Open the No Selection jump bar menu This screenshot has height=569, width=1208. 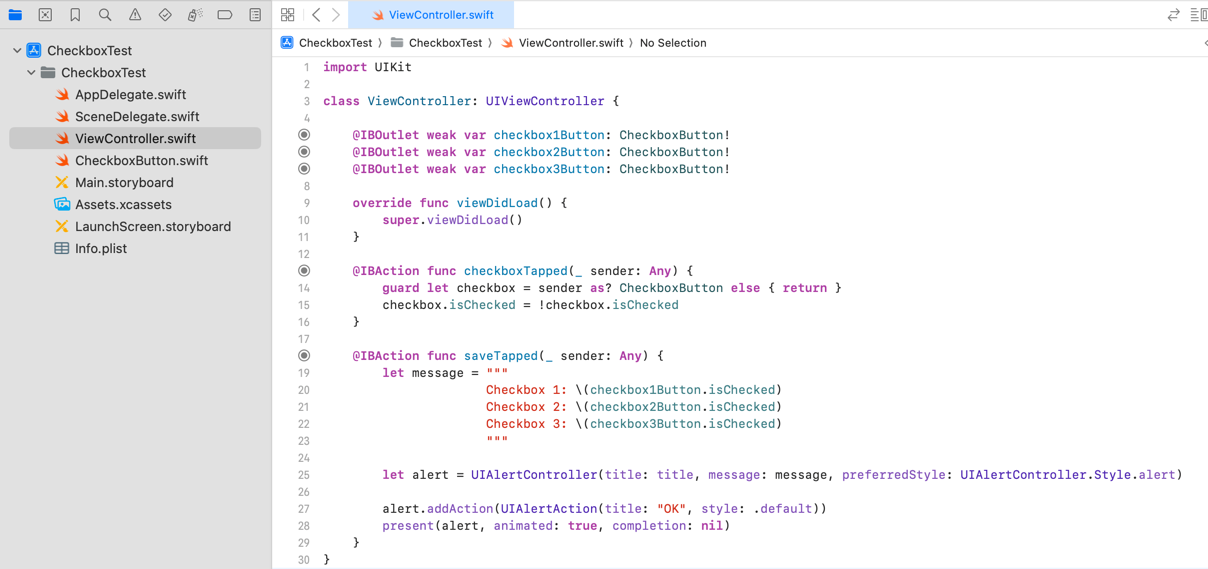672,43
